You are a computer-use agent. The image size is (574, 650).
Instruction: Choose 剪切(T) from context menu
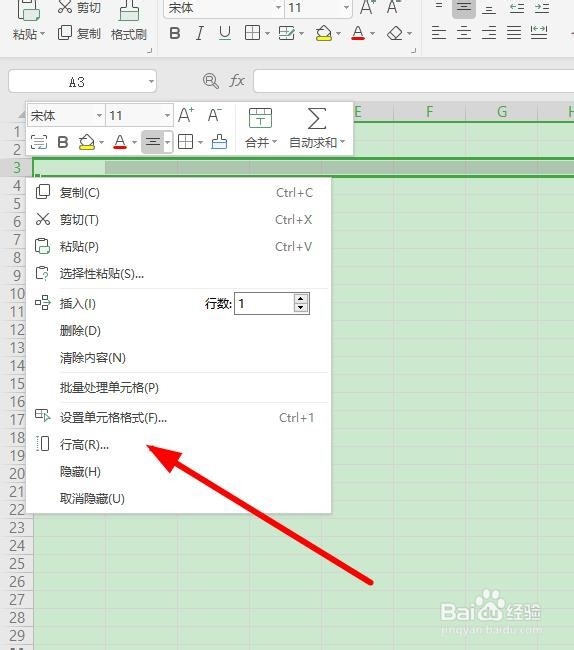click(x=178, y=219)
